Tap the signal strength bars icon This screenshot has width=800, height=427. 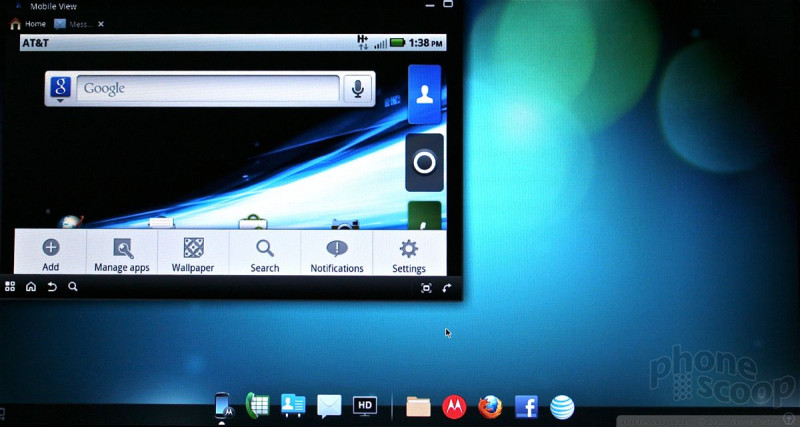(x=381, y=44)
